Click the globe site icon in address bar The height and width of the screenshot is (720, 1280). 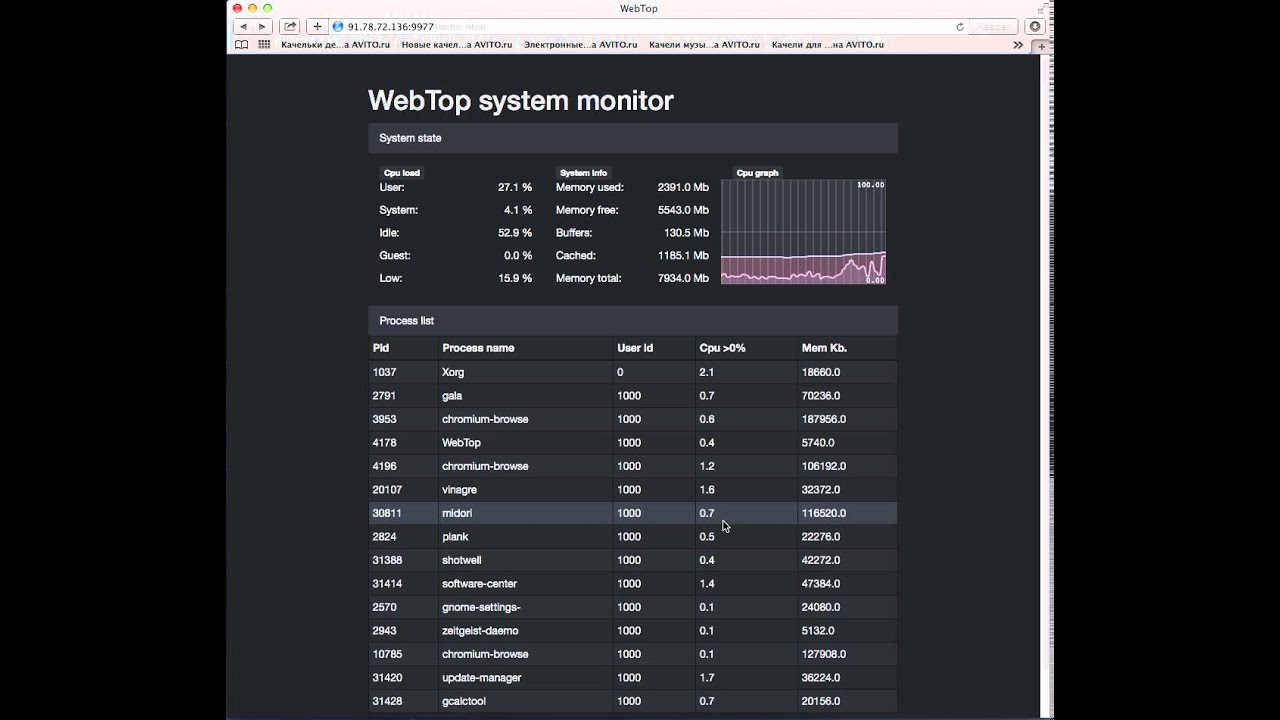pos(338,27)
